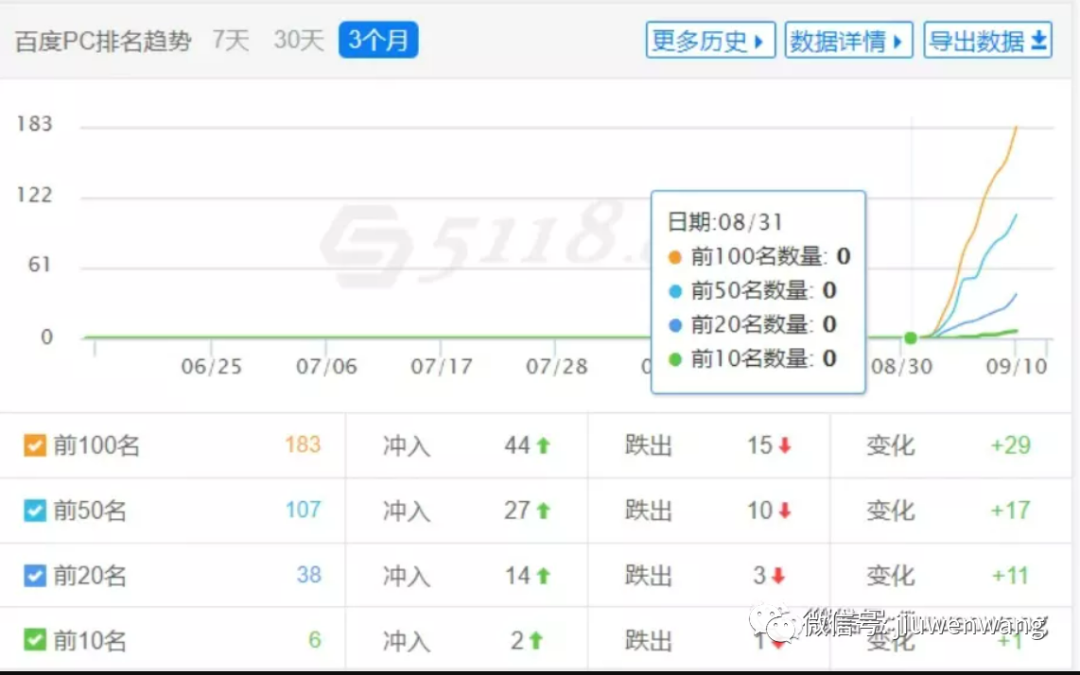1080x675 pixels.
Task: Click the 变化 label in 前20名 row
Action: [891, 575]
